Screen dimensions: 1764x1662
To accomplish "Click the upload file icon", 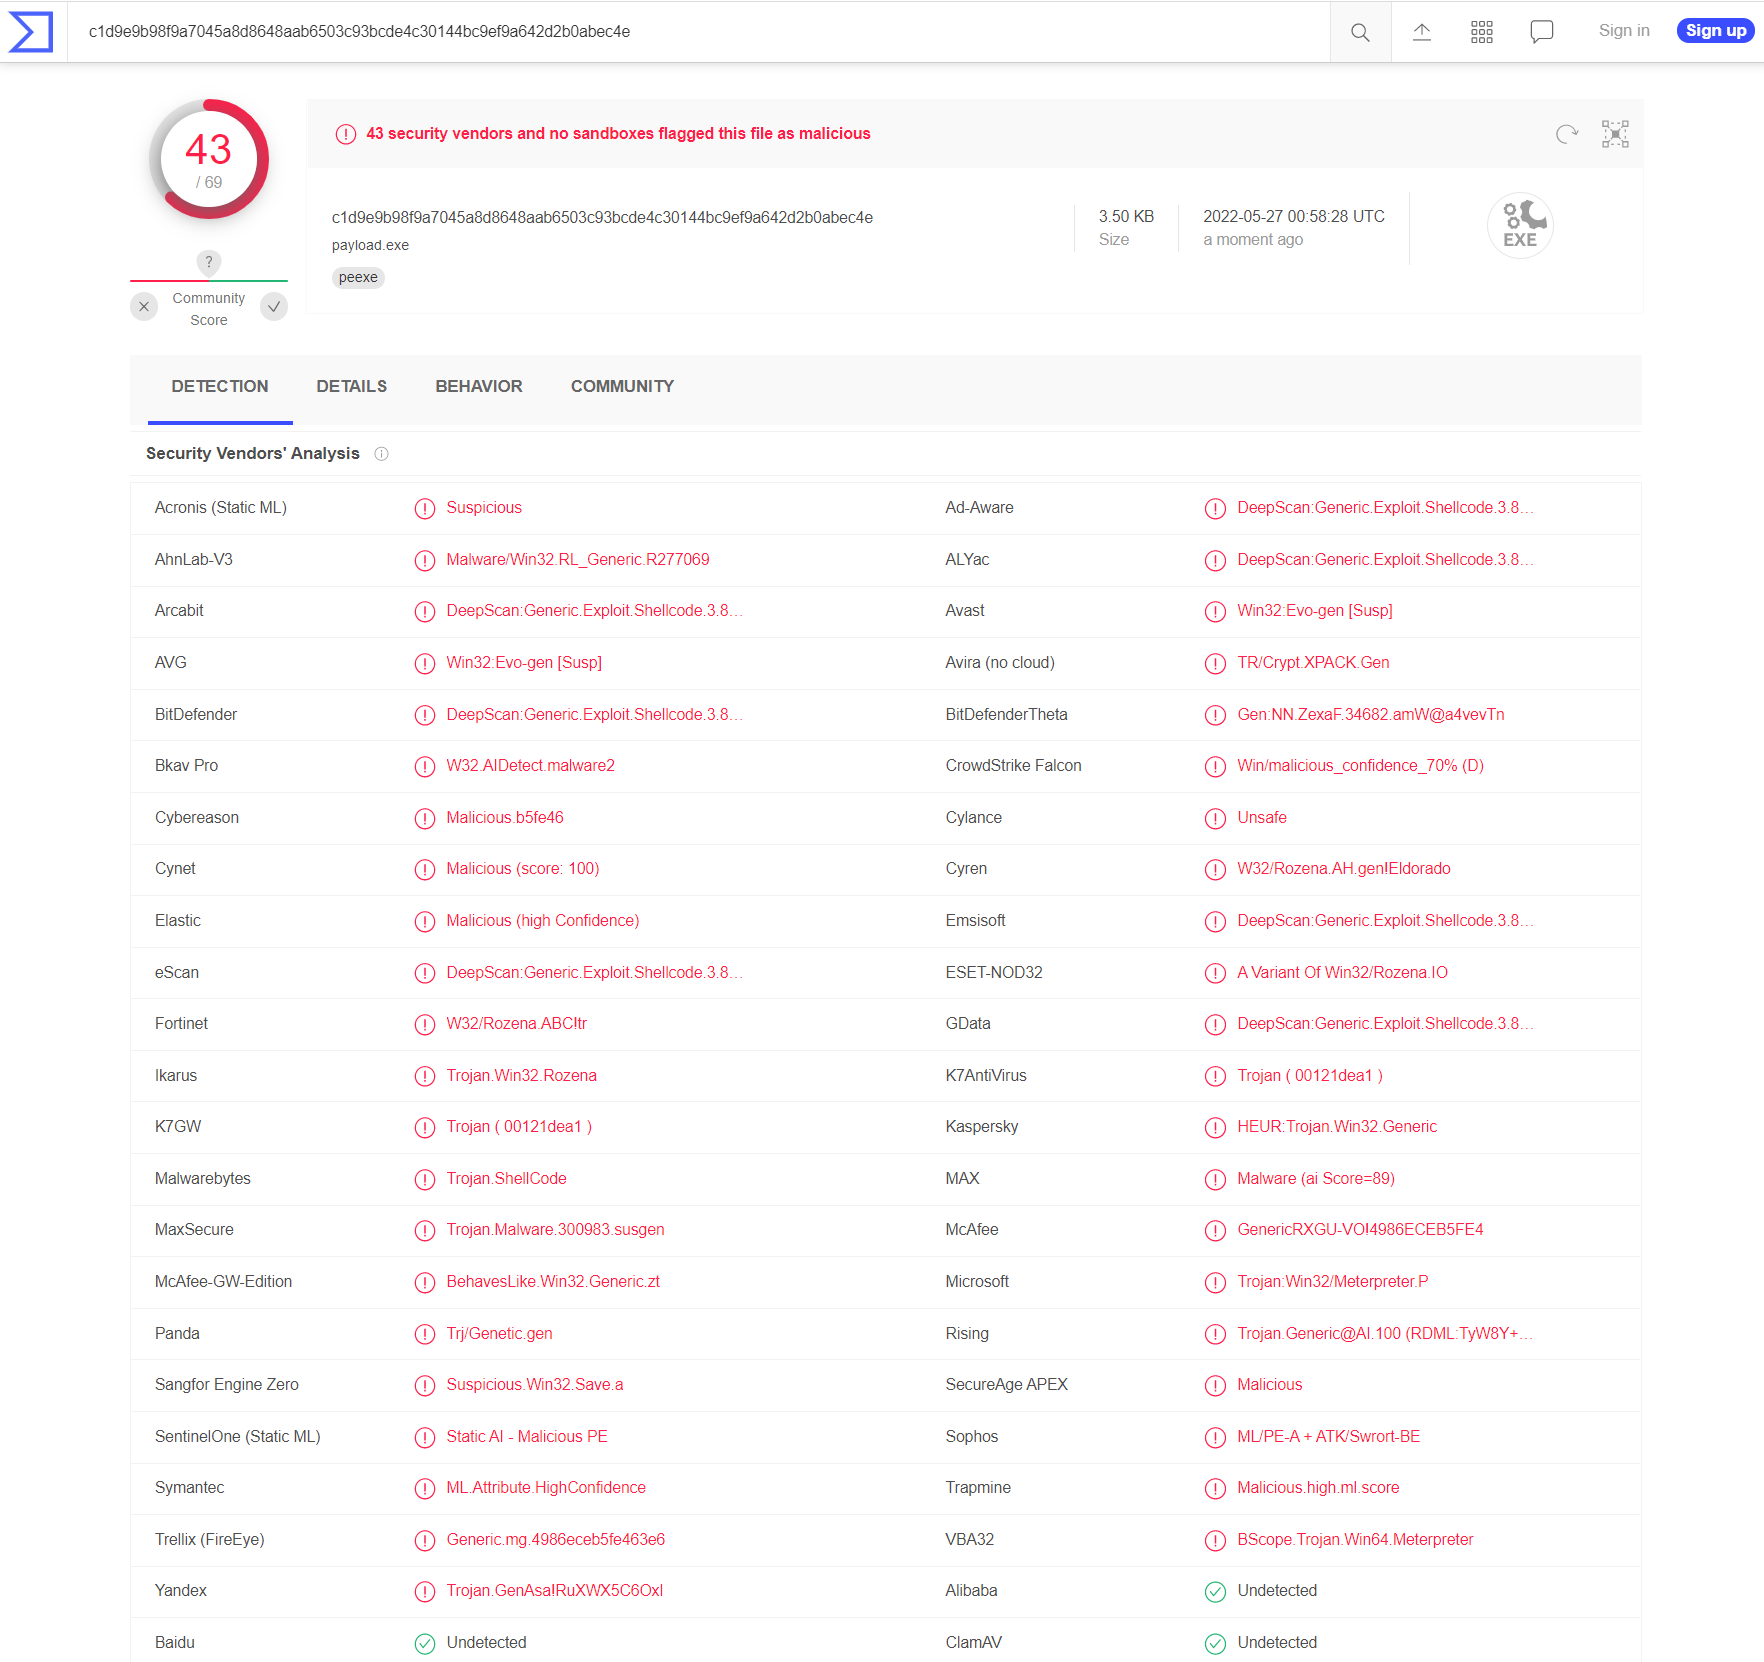I will [1422, 32].
